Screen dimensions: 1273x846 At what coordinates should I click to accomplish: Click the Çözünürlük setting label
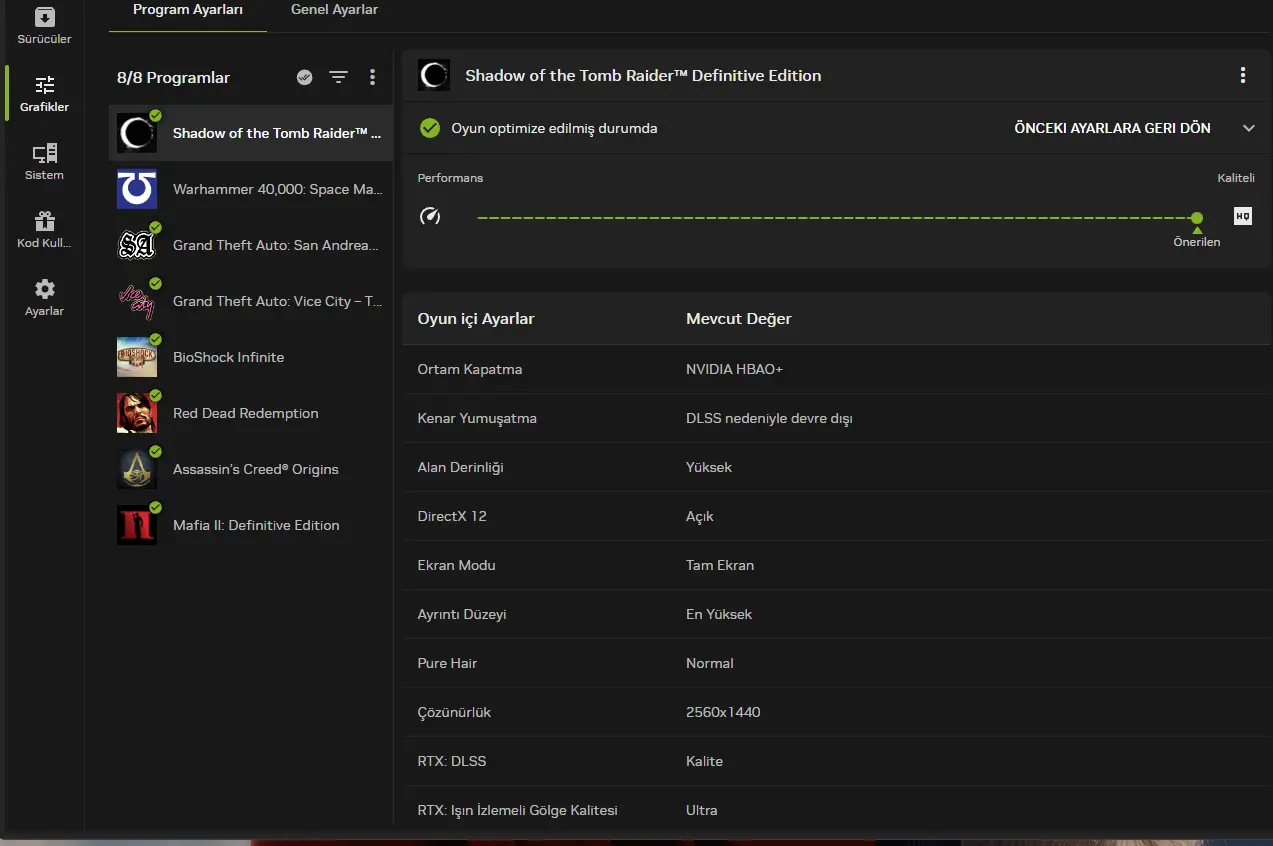(454, 712)
